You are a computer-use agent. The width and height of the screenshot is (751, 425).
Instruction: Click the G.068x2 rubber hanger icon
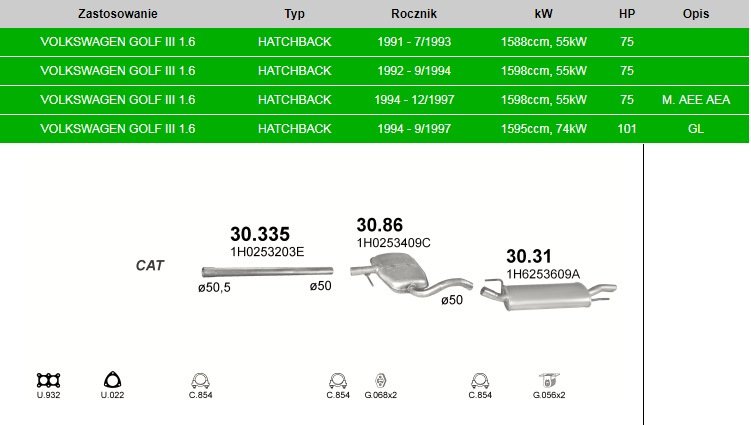click(380, 381)
